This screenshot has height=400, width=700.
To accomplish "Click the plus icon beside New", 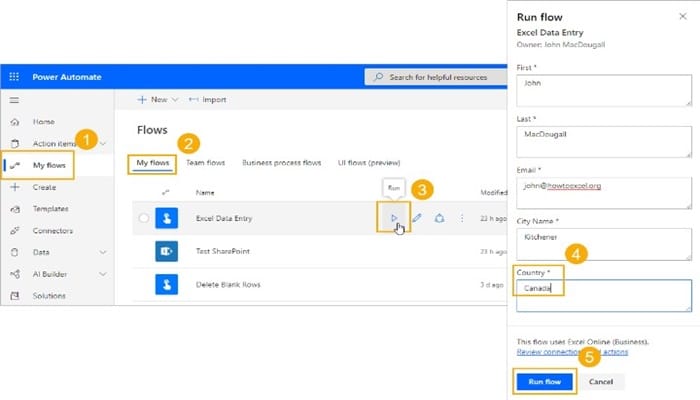I will coord(142,100).
